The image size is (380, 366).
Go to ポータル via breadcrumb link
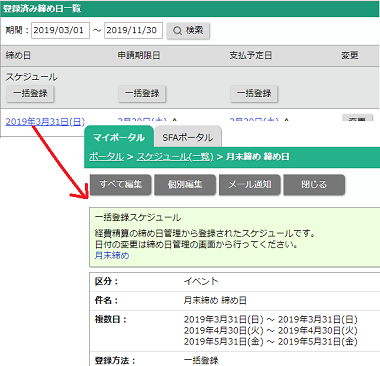click(106, 157)
